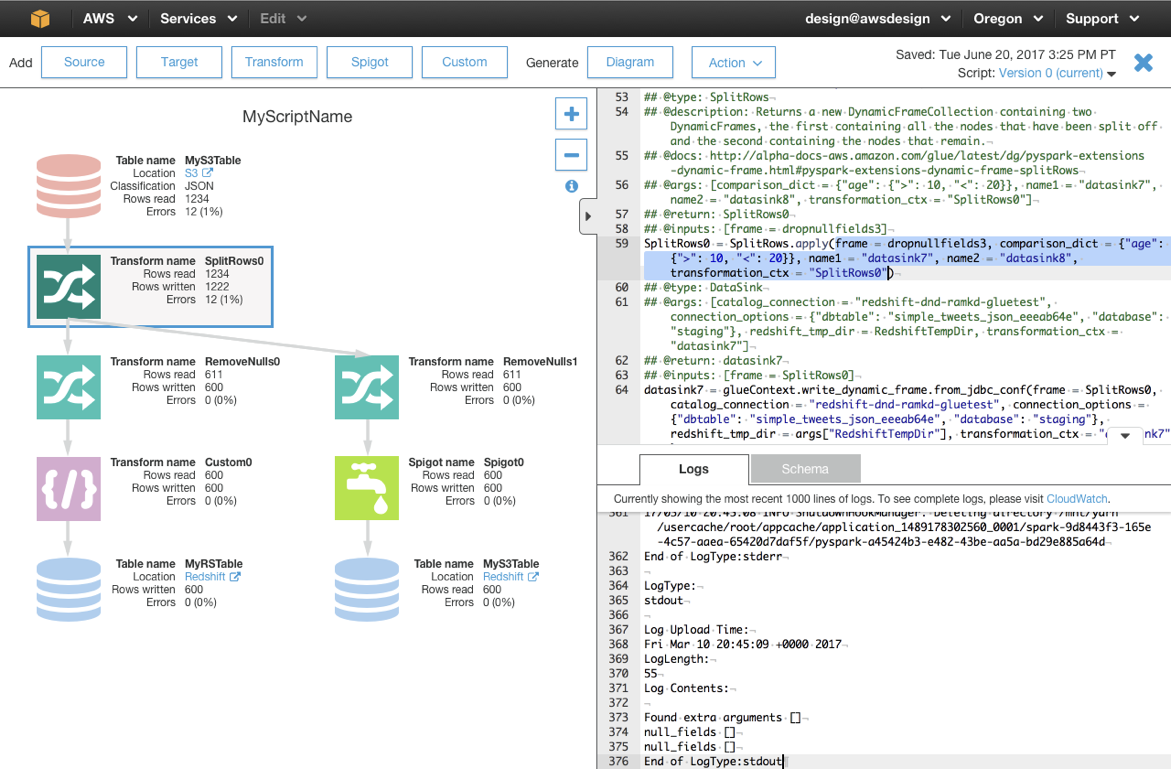Collapse the code panel with arrow handle

tap(588, 216)
